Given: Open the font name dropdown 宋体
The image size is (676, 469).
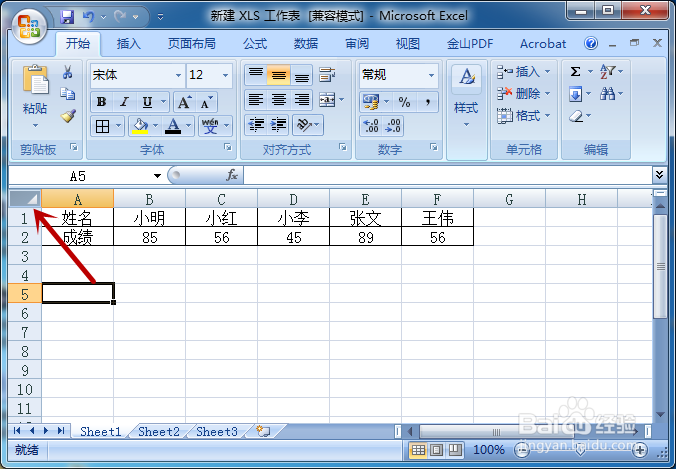Looking at the screenshot, I should point(178,75).
